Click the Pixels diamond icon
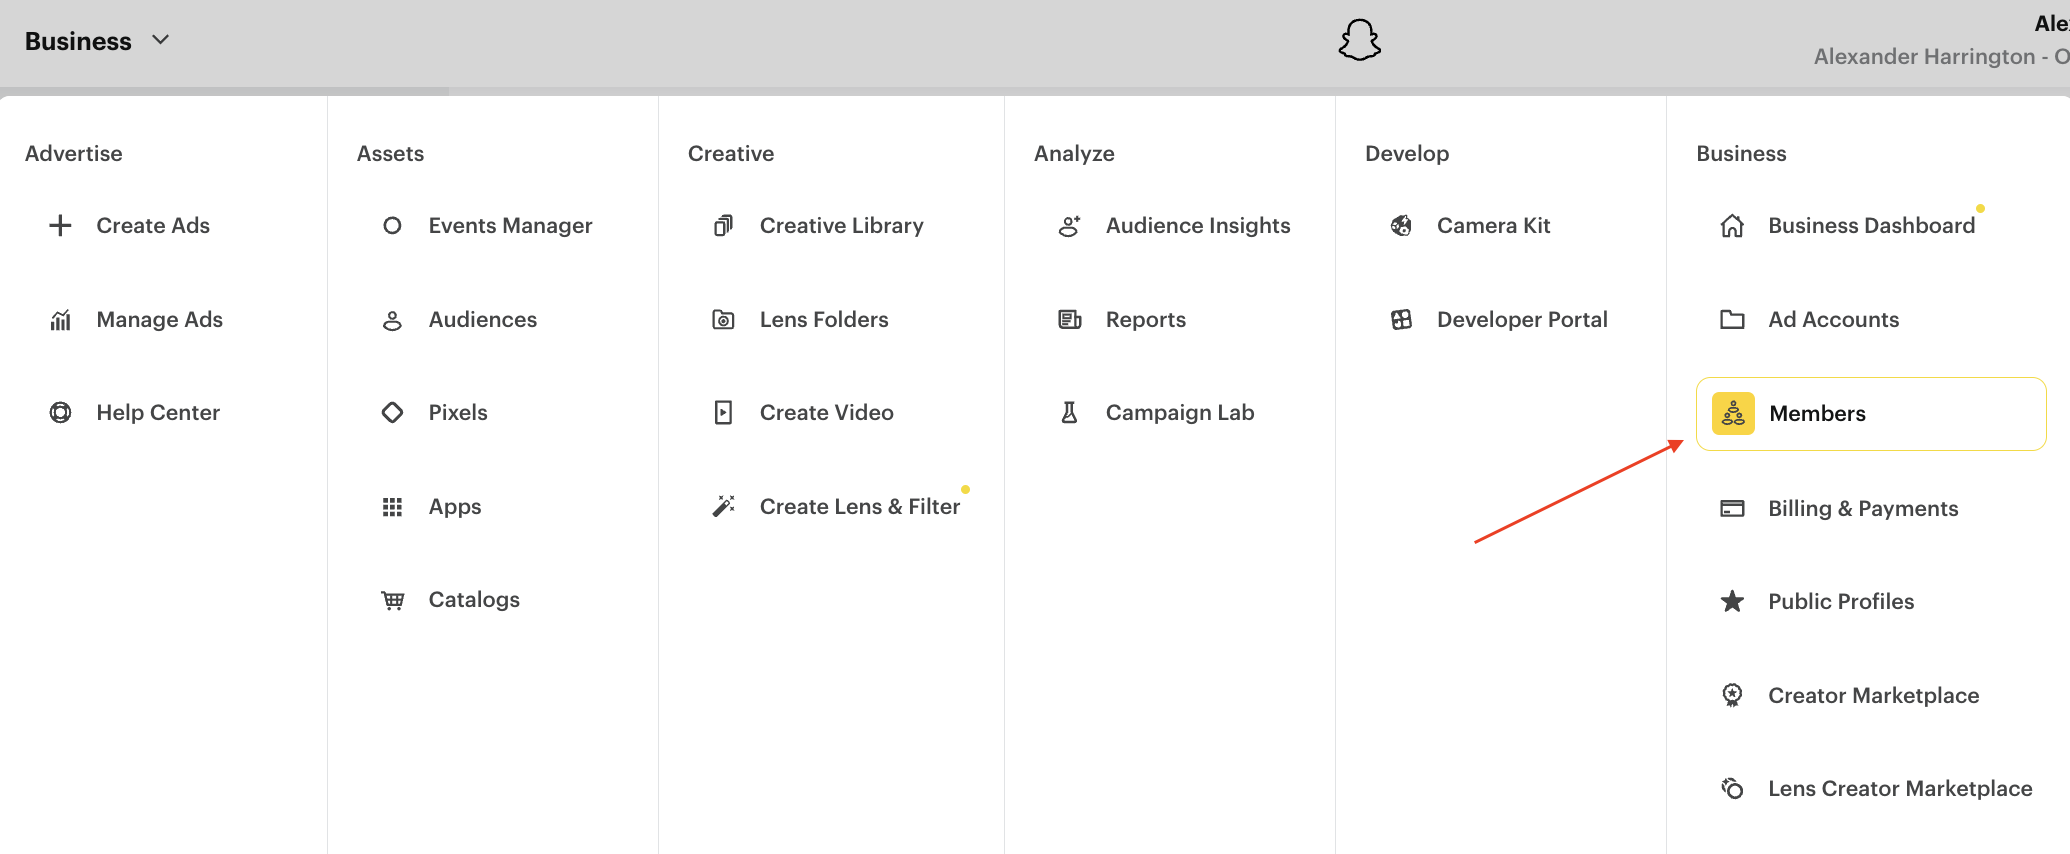Viewport: 2070px width, 854px height. point(392,413)
